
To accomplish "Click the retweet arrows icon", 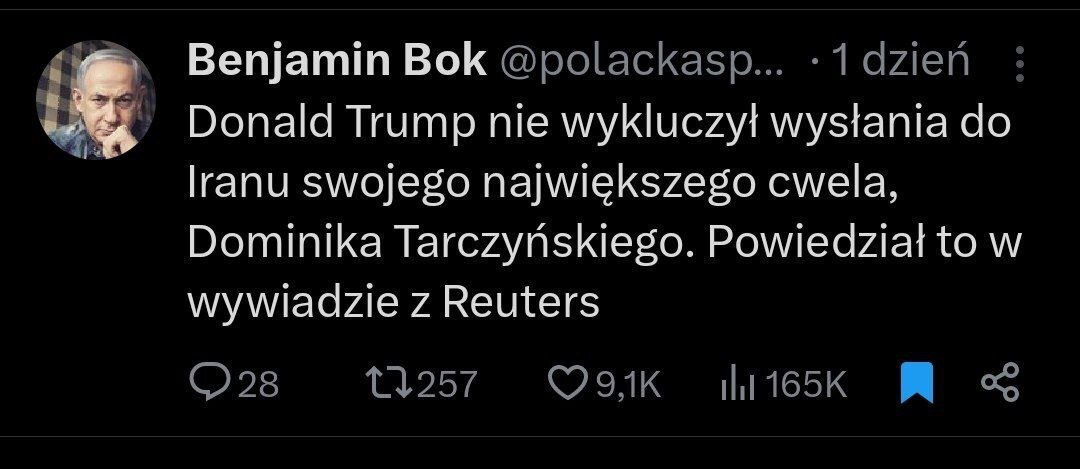I will coord(386,383).
